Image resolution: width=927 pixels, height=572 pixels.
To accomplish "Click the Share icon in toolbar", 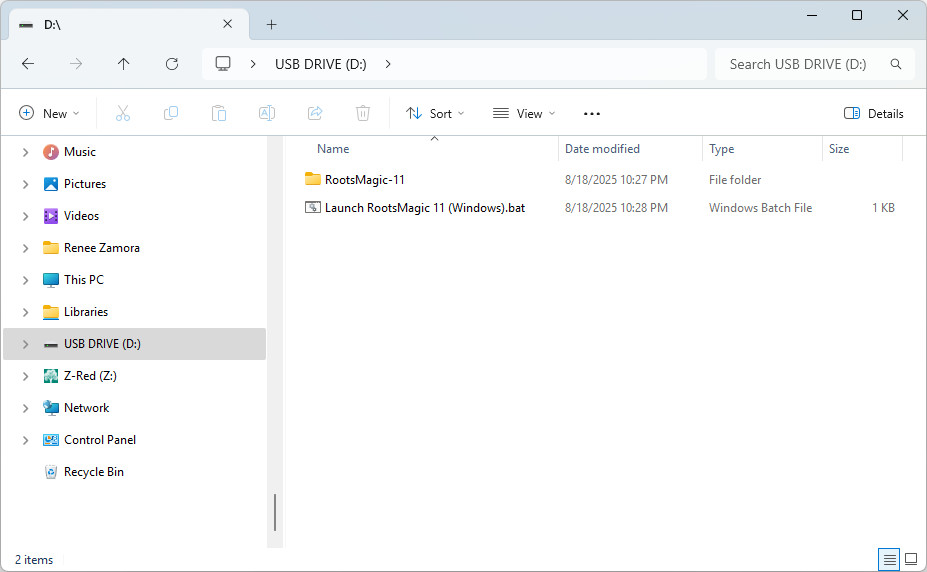I will [315, 113].
